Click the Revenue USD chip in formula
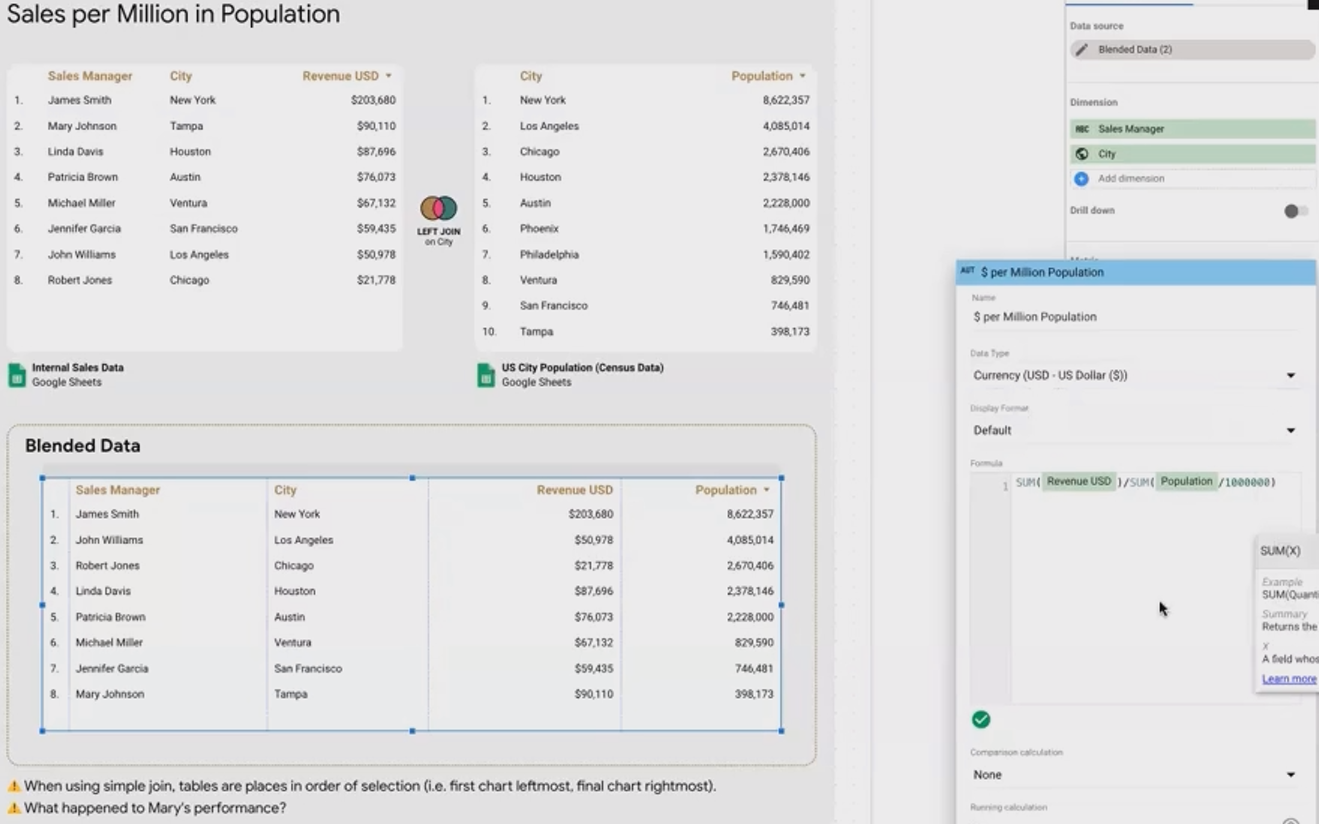Image resolution: width=1319 pixels, height=824 pixels. 1079,482
